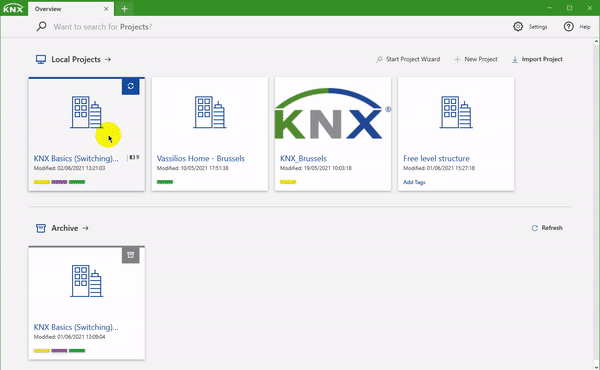Open the Help label in the top bar

[x=585, y=27]
